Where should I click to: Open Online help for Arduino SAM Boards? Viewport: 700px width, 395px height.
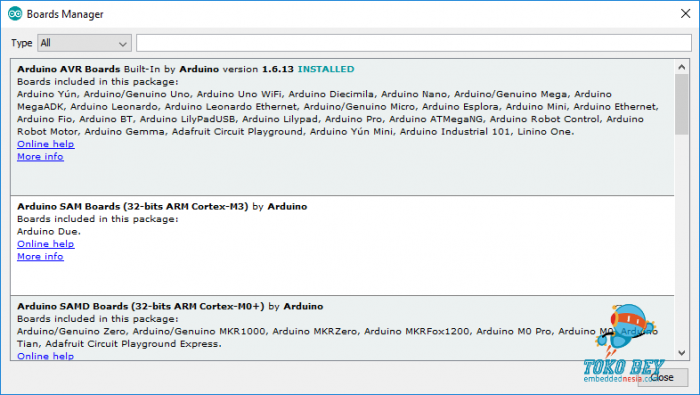click(46, 244)
